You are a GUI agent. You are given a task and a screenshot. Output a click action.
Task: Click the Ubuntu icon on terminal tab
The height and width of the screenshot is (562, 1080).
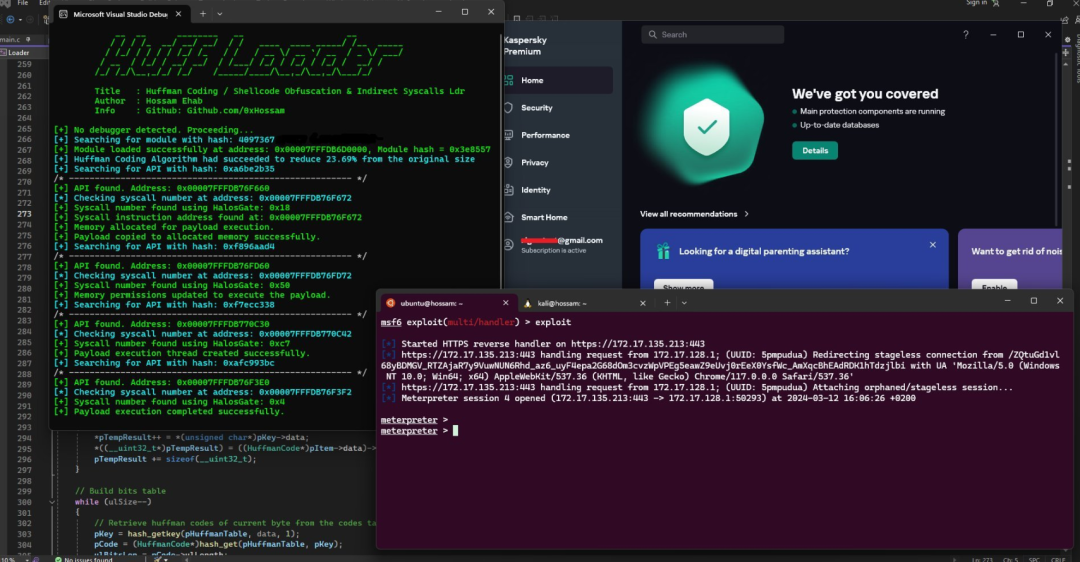[391, 303]
